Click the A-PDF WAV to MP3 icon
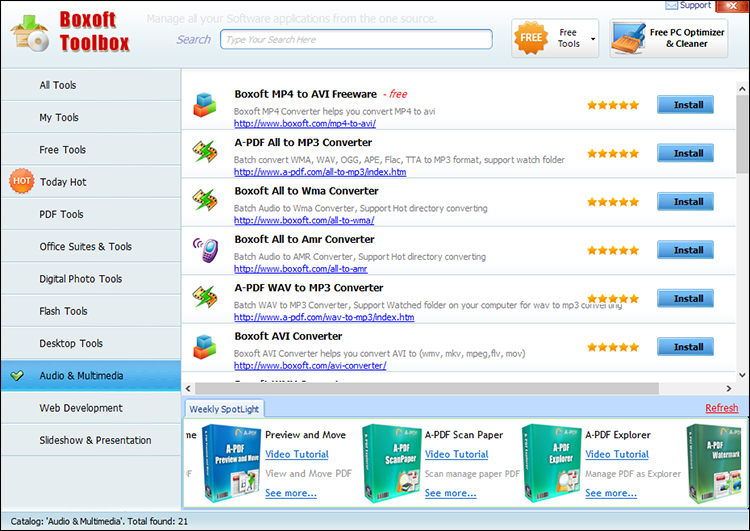Image resolution: width=750 pixels, height=531 pixels. click(205, 297)
